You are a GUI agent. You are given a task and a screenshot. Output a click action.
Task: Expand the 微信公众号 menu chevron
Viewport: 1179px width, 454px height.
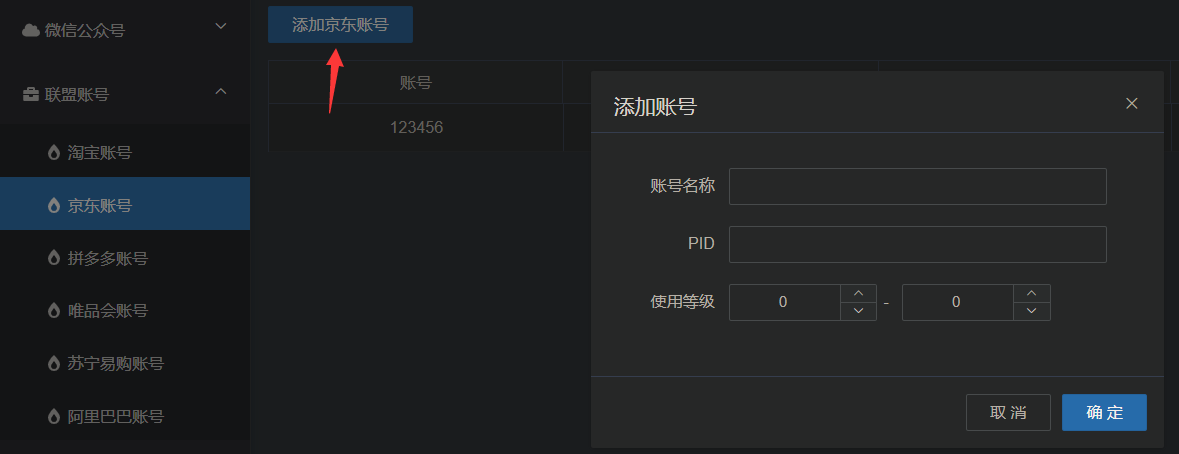click(x=221, y=26)
